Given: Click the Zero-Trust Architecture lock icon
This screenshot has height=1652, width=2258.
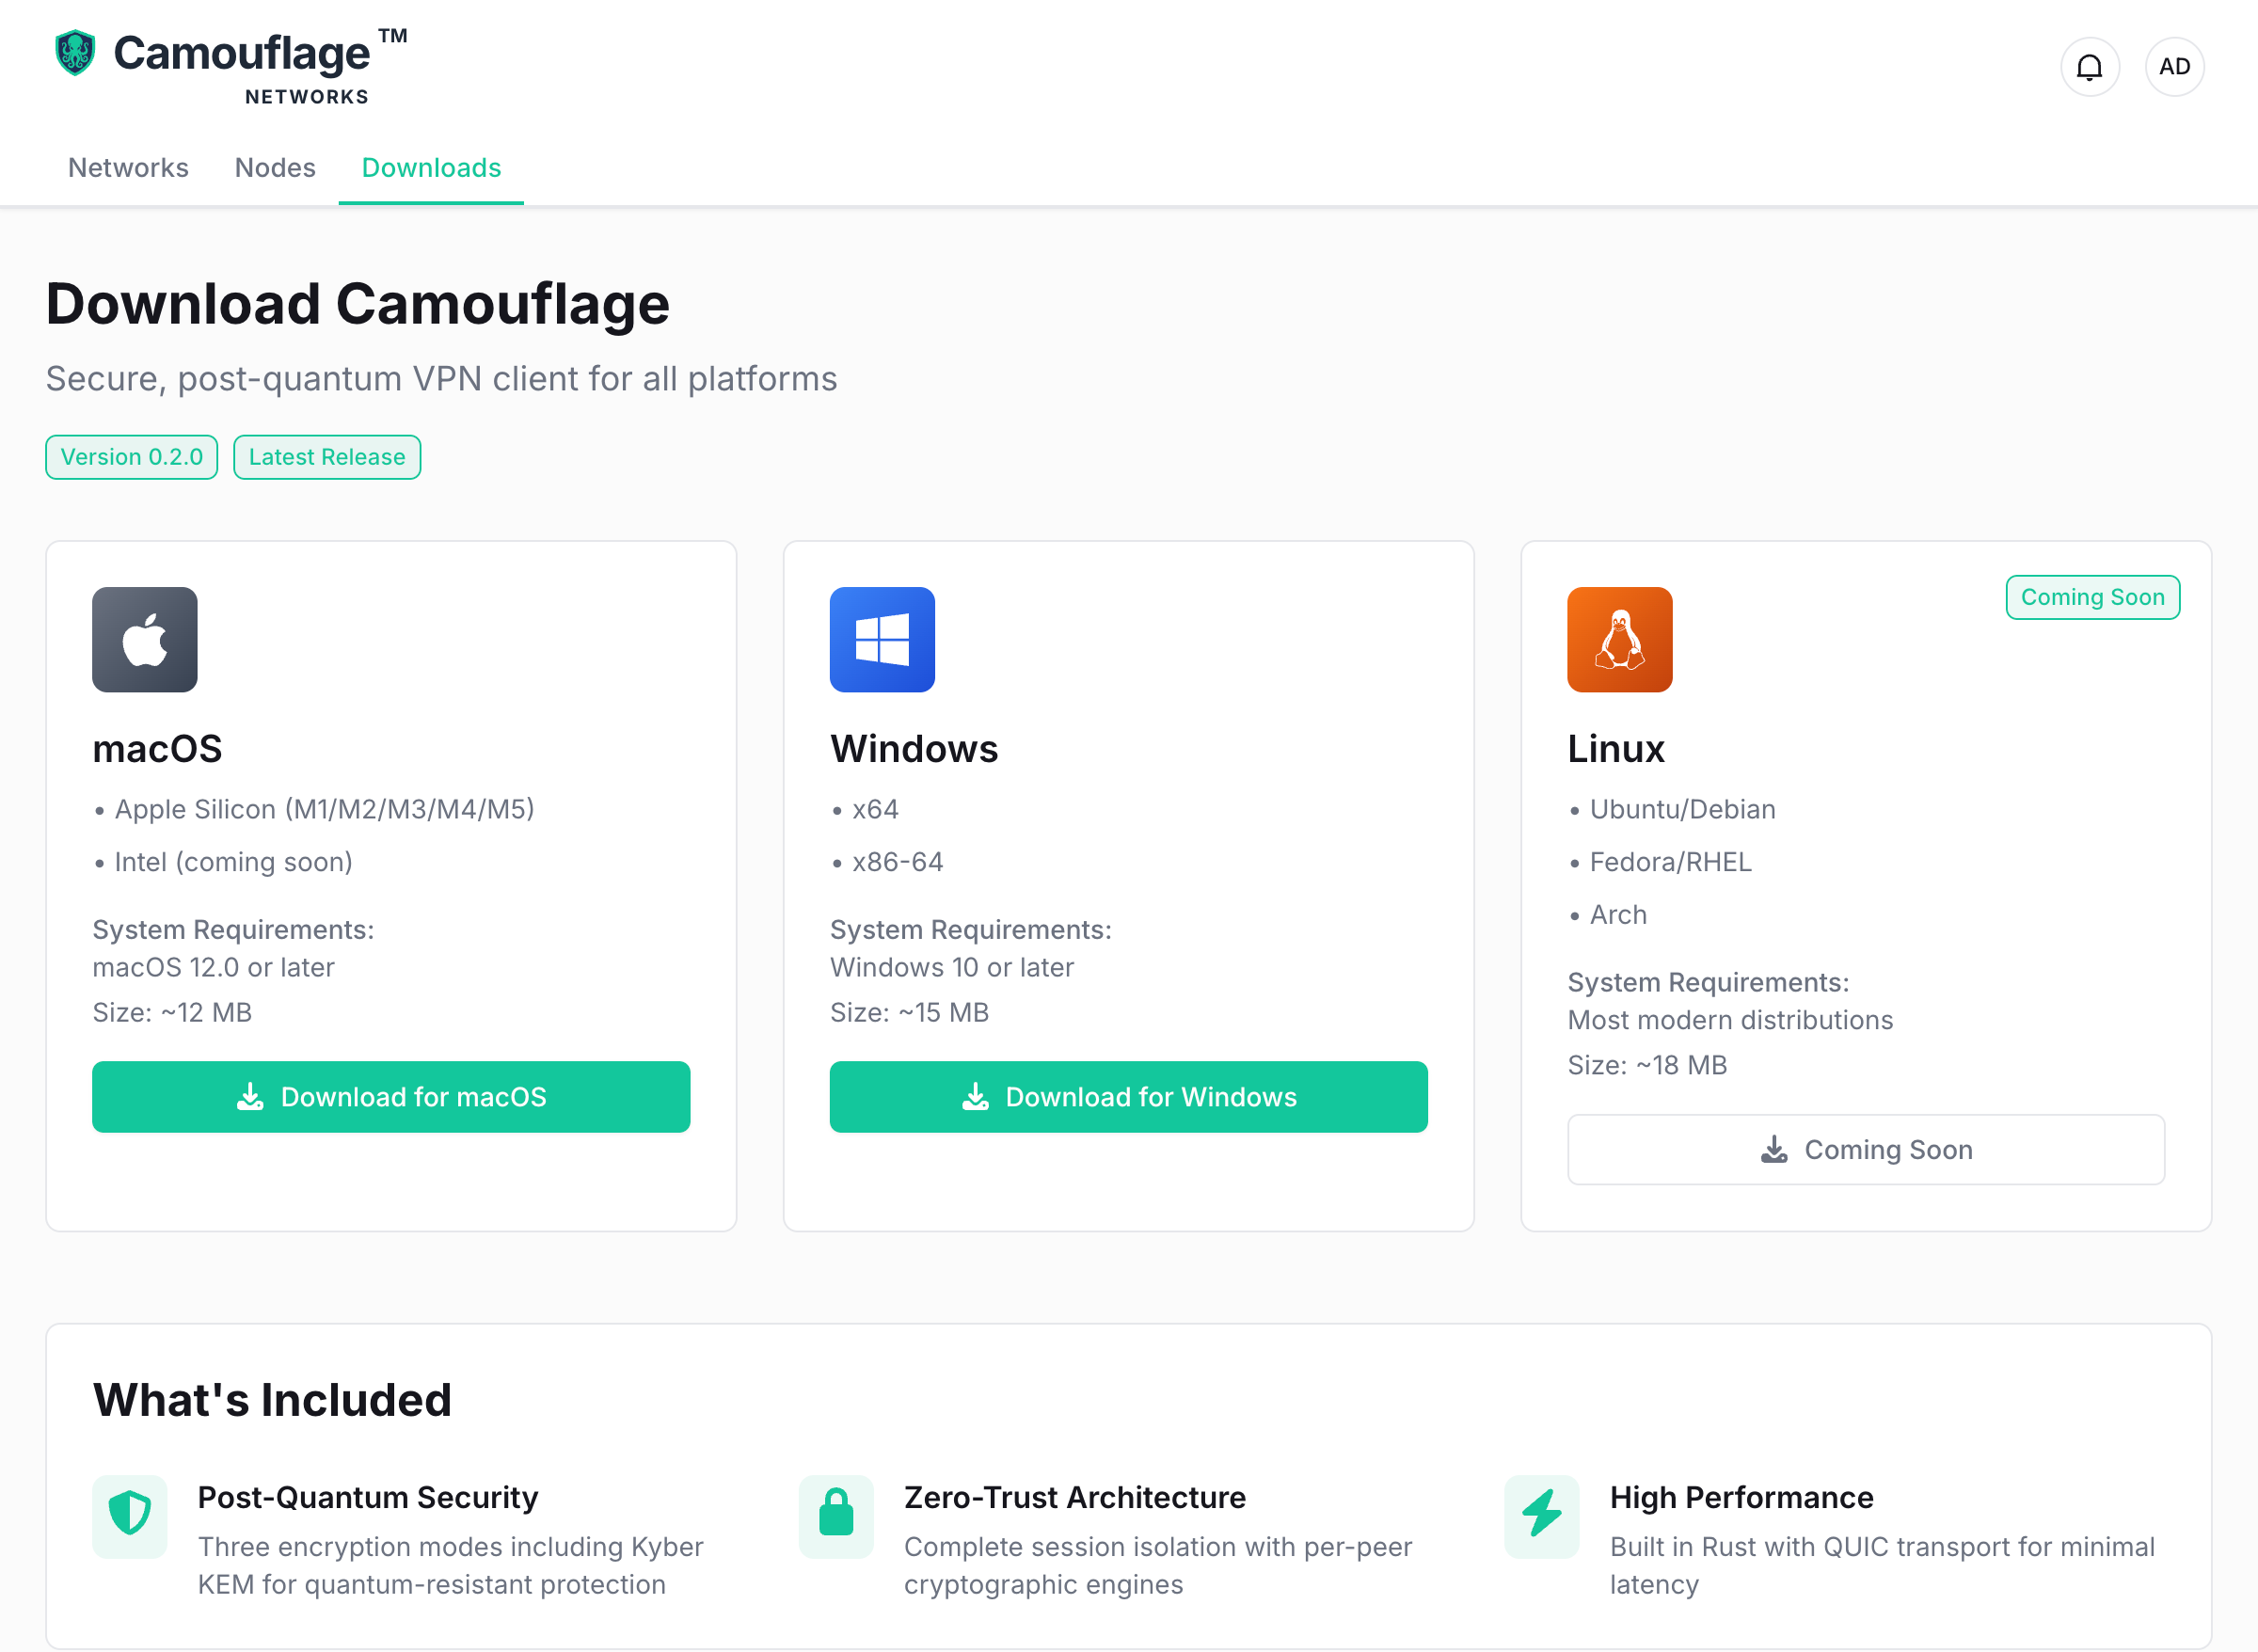Looking at the screenshot, I should coord(836,1516).
